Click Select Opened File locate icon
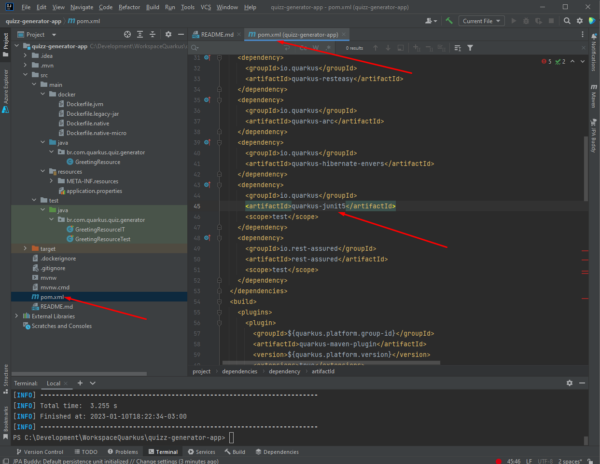Image resolution: width=600 pixels, height=464 pixels. (127, 34)
